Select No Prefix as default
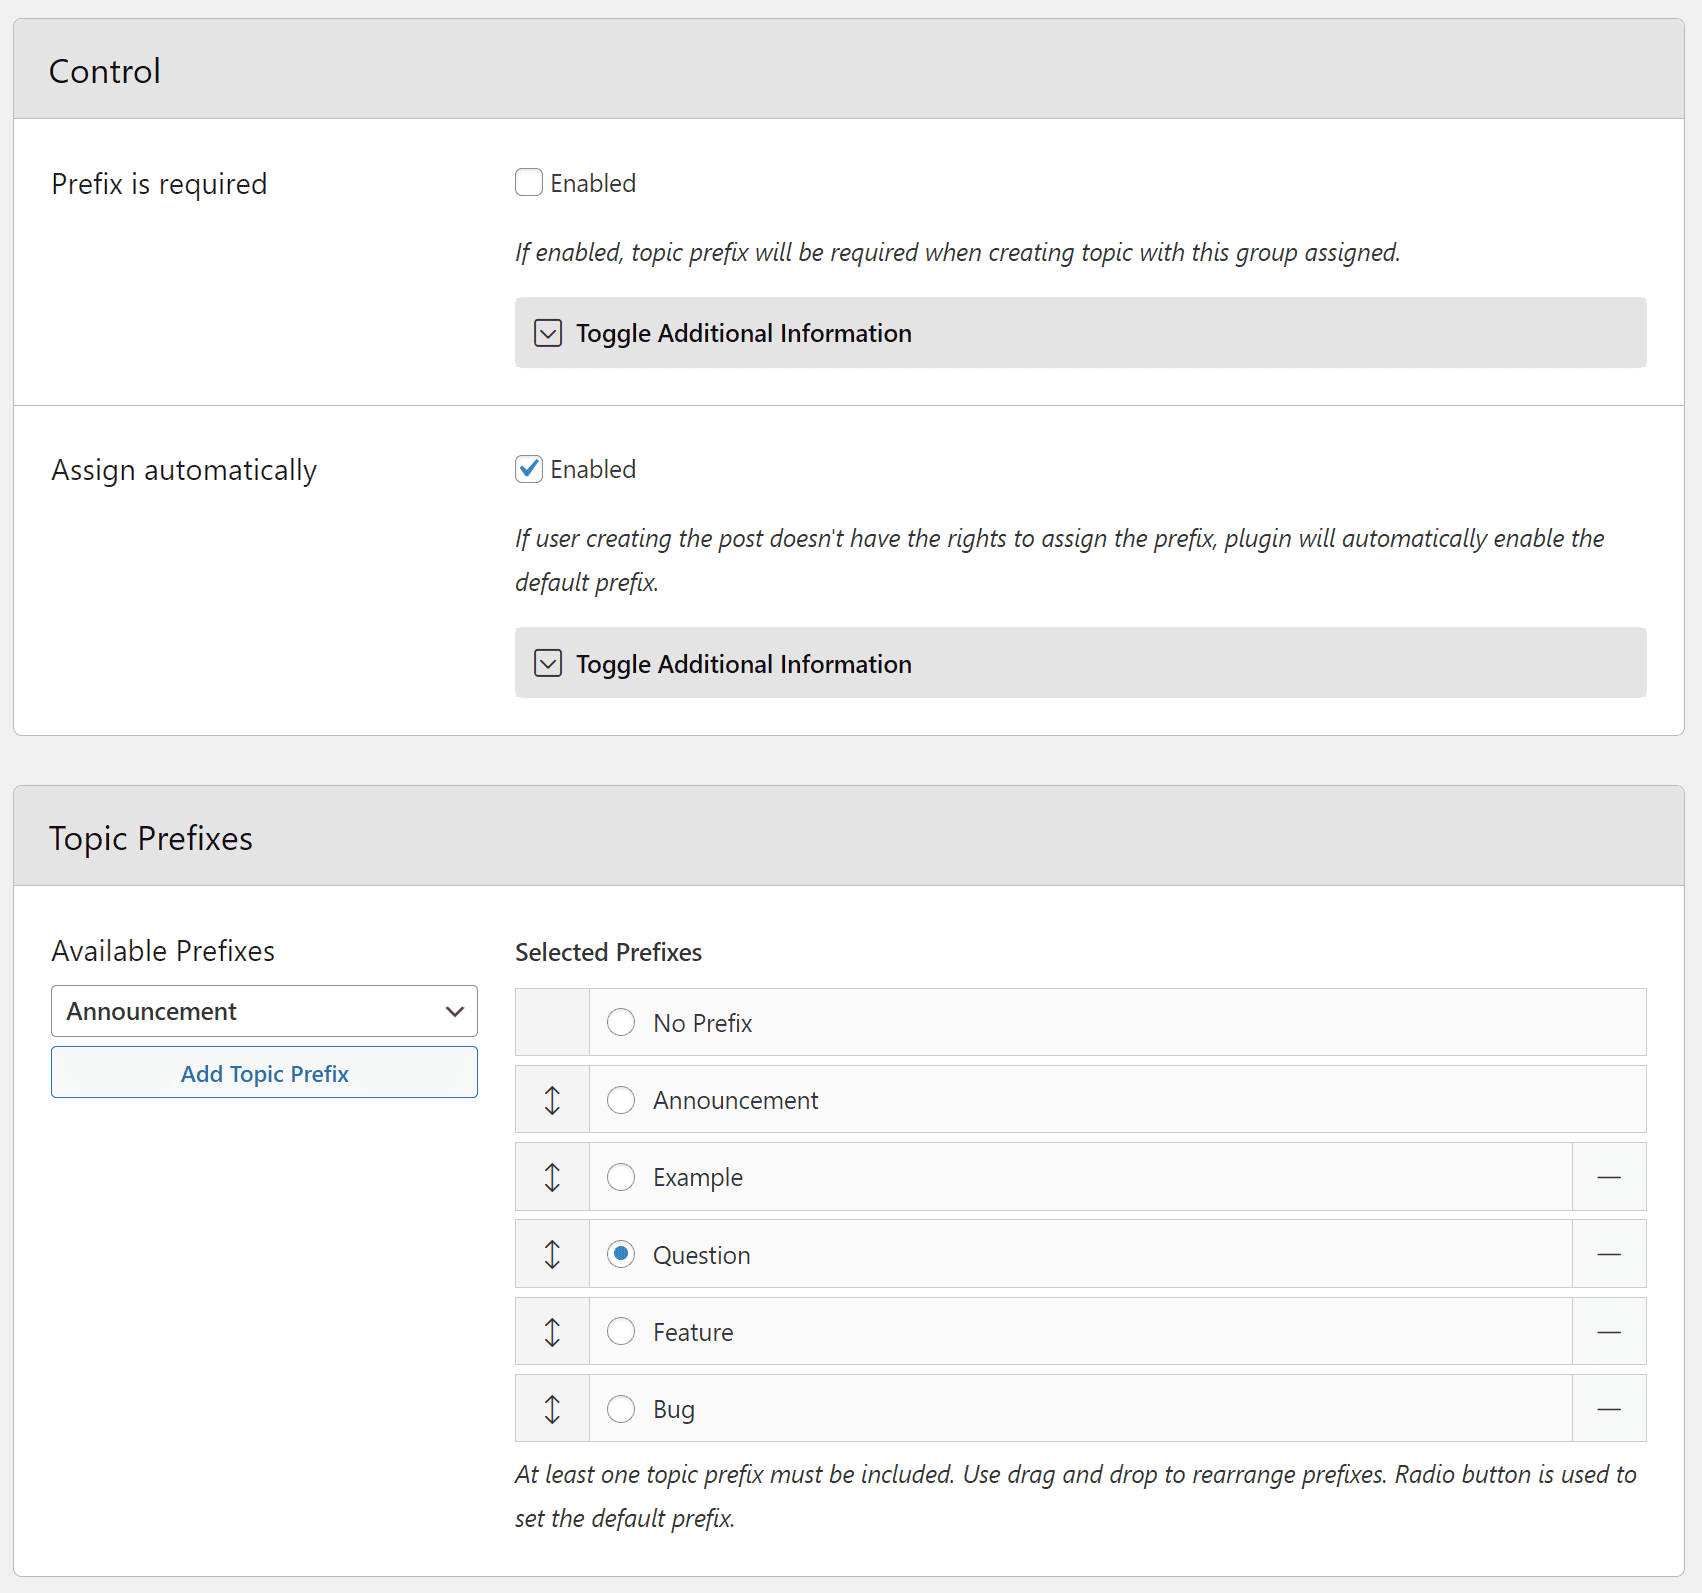The width and height of the screenshot is (1702, 1593). tap(621, 1022)
